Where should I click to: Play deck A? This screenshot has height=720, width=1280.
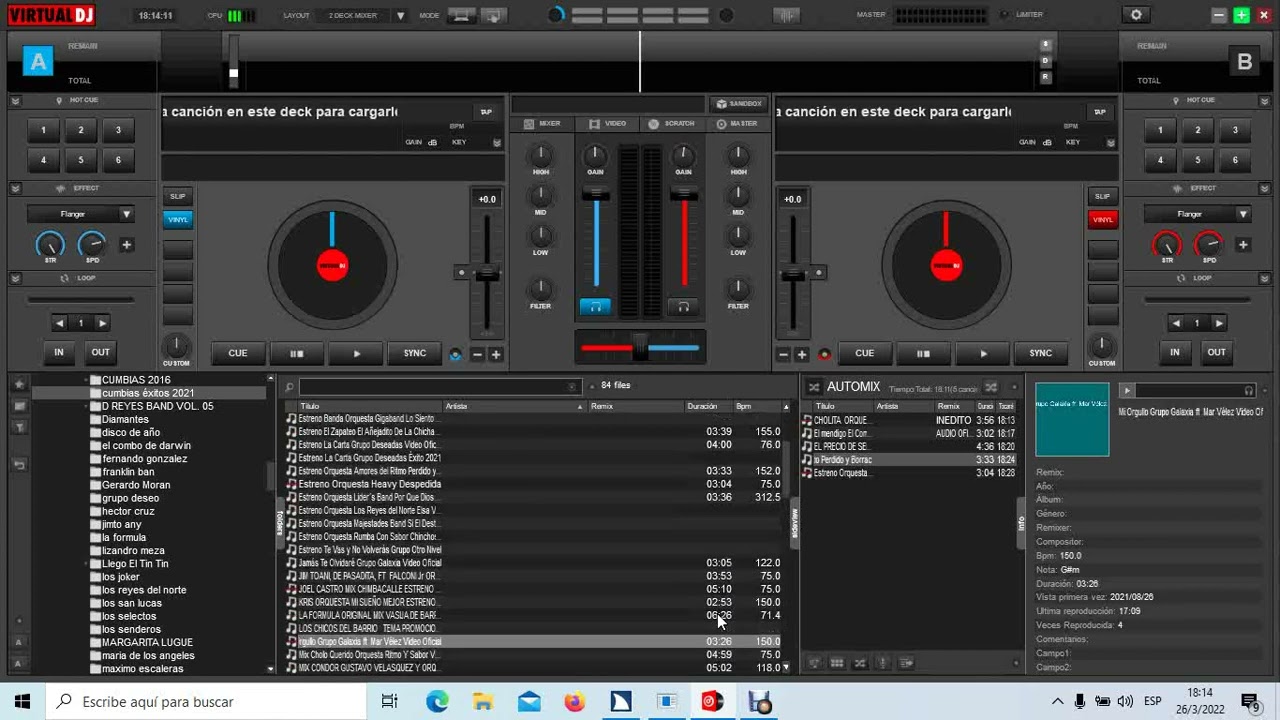pyautogui.click(x=357, y=353)
